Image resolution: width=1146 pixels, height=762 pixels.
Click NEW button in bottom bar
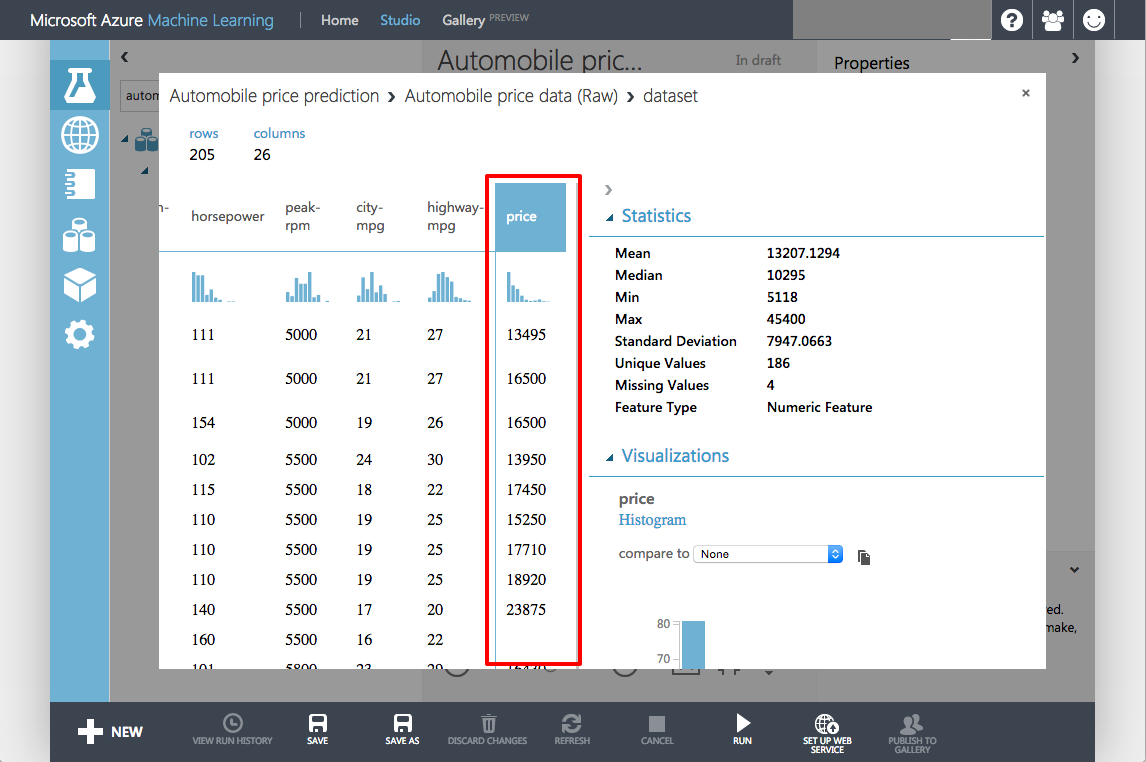pos(110,732)
